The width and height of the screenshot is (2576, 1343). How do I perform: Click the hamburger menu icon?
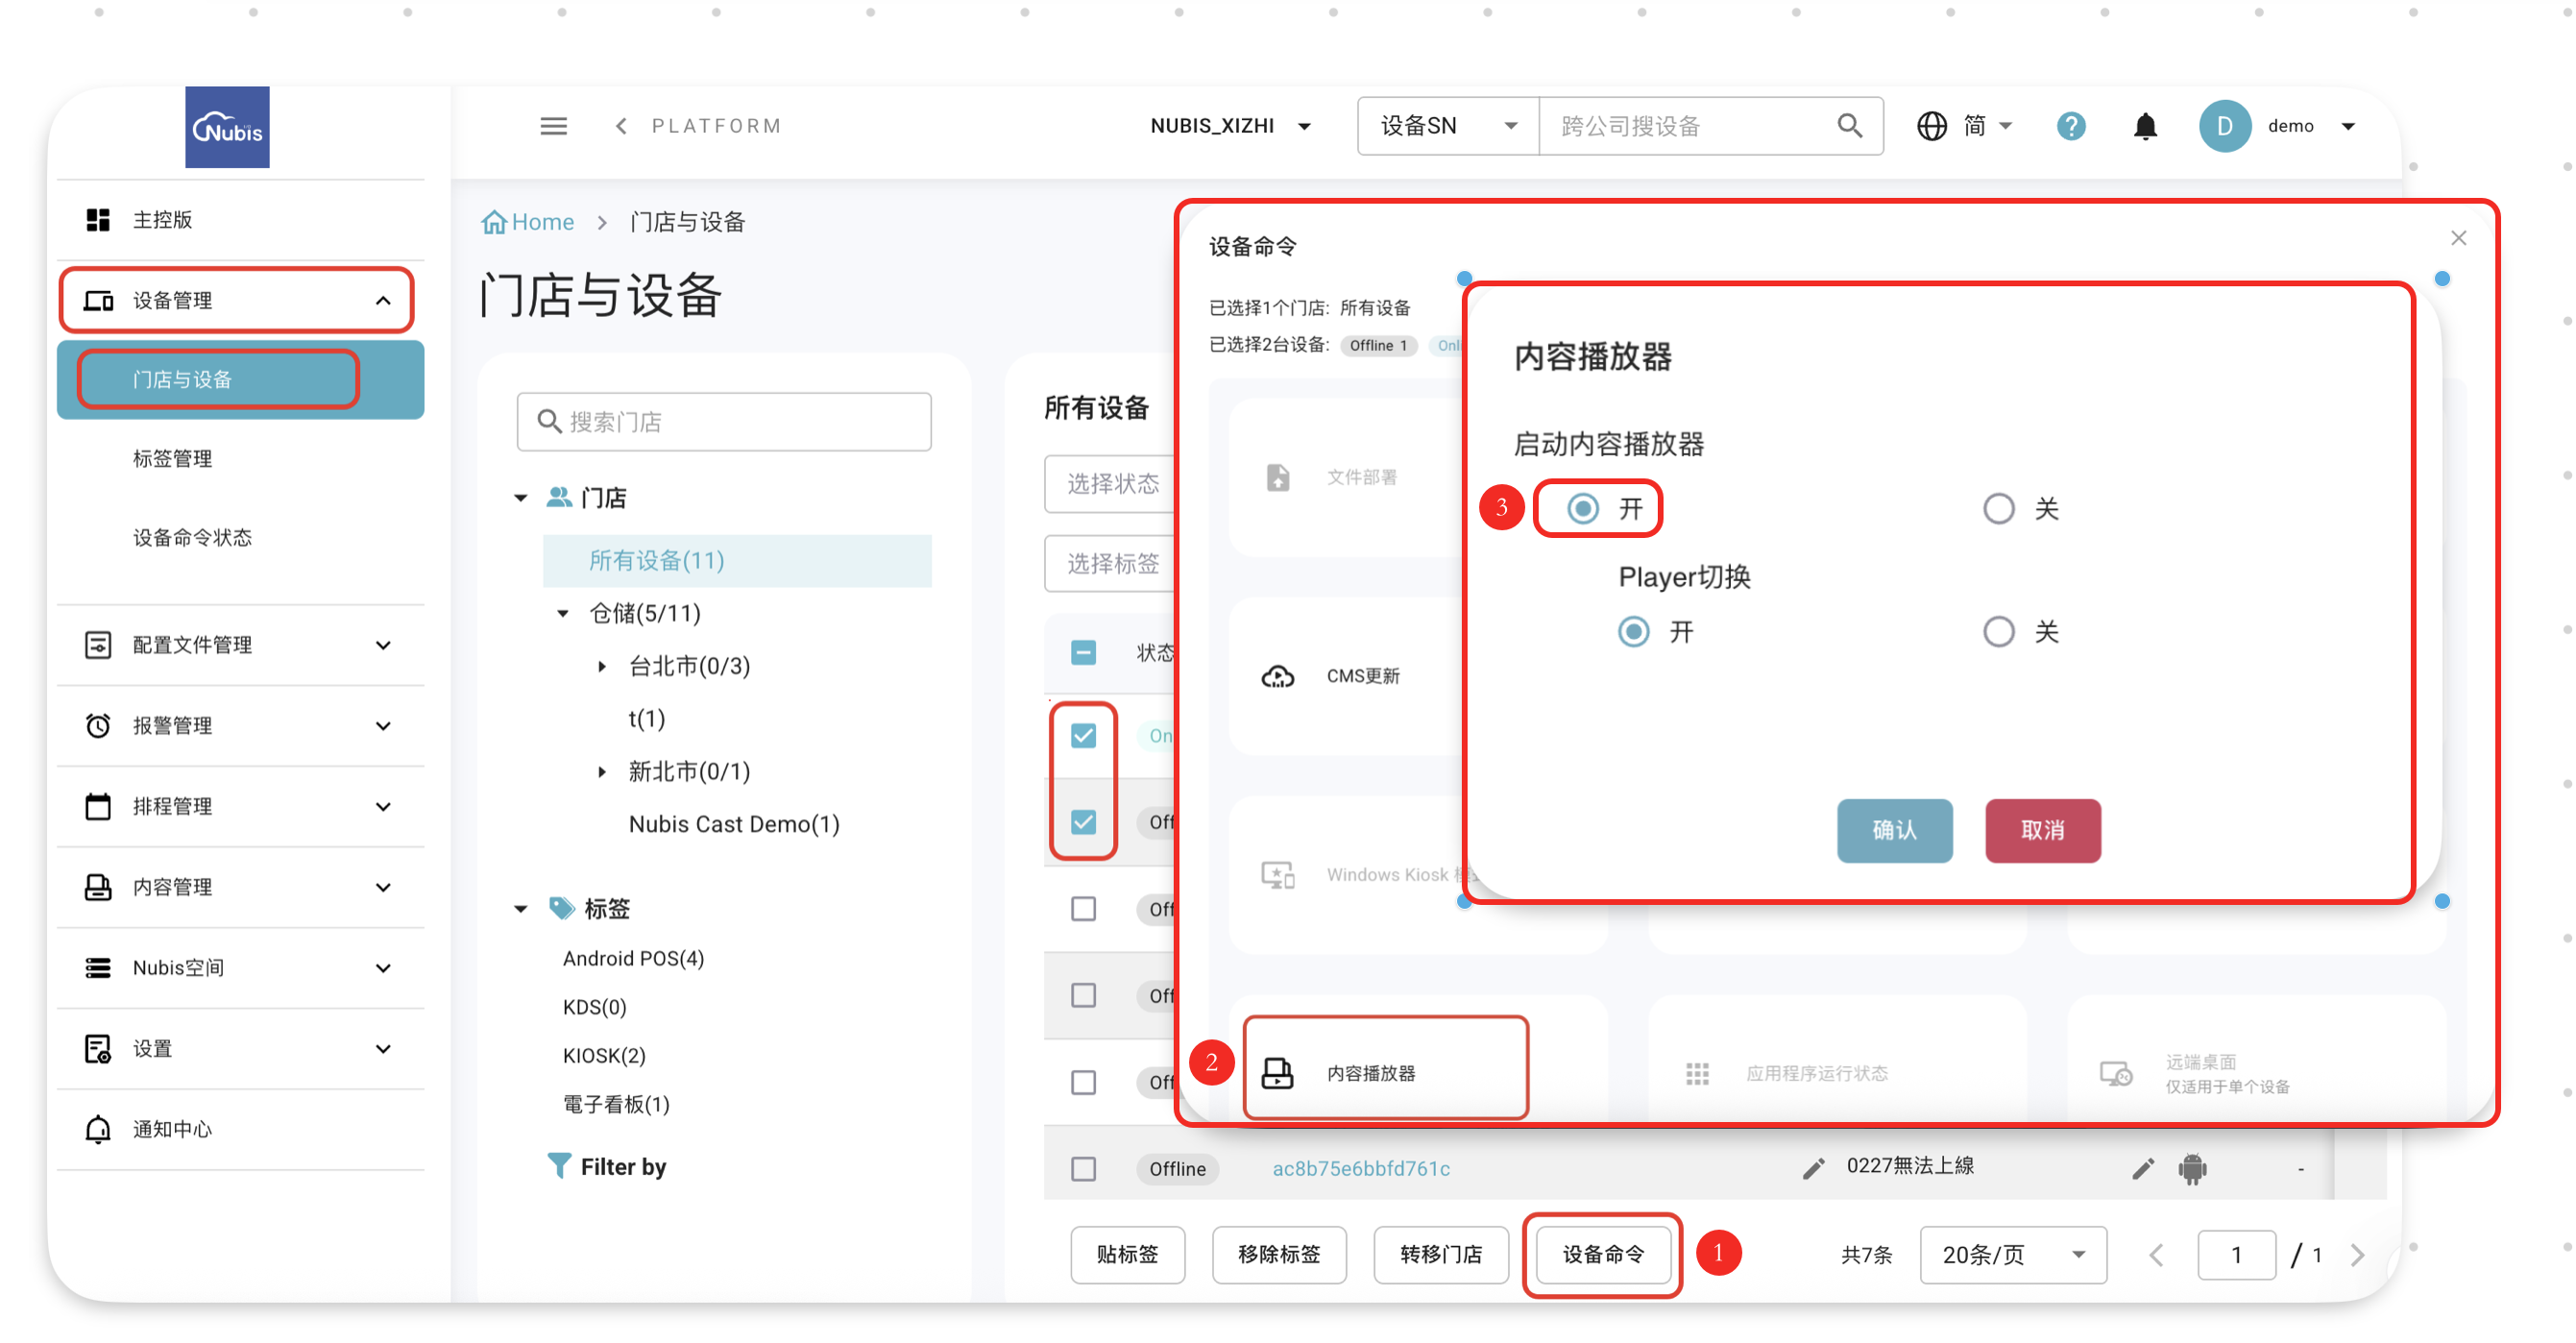click(x=553, y=126)
